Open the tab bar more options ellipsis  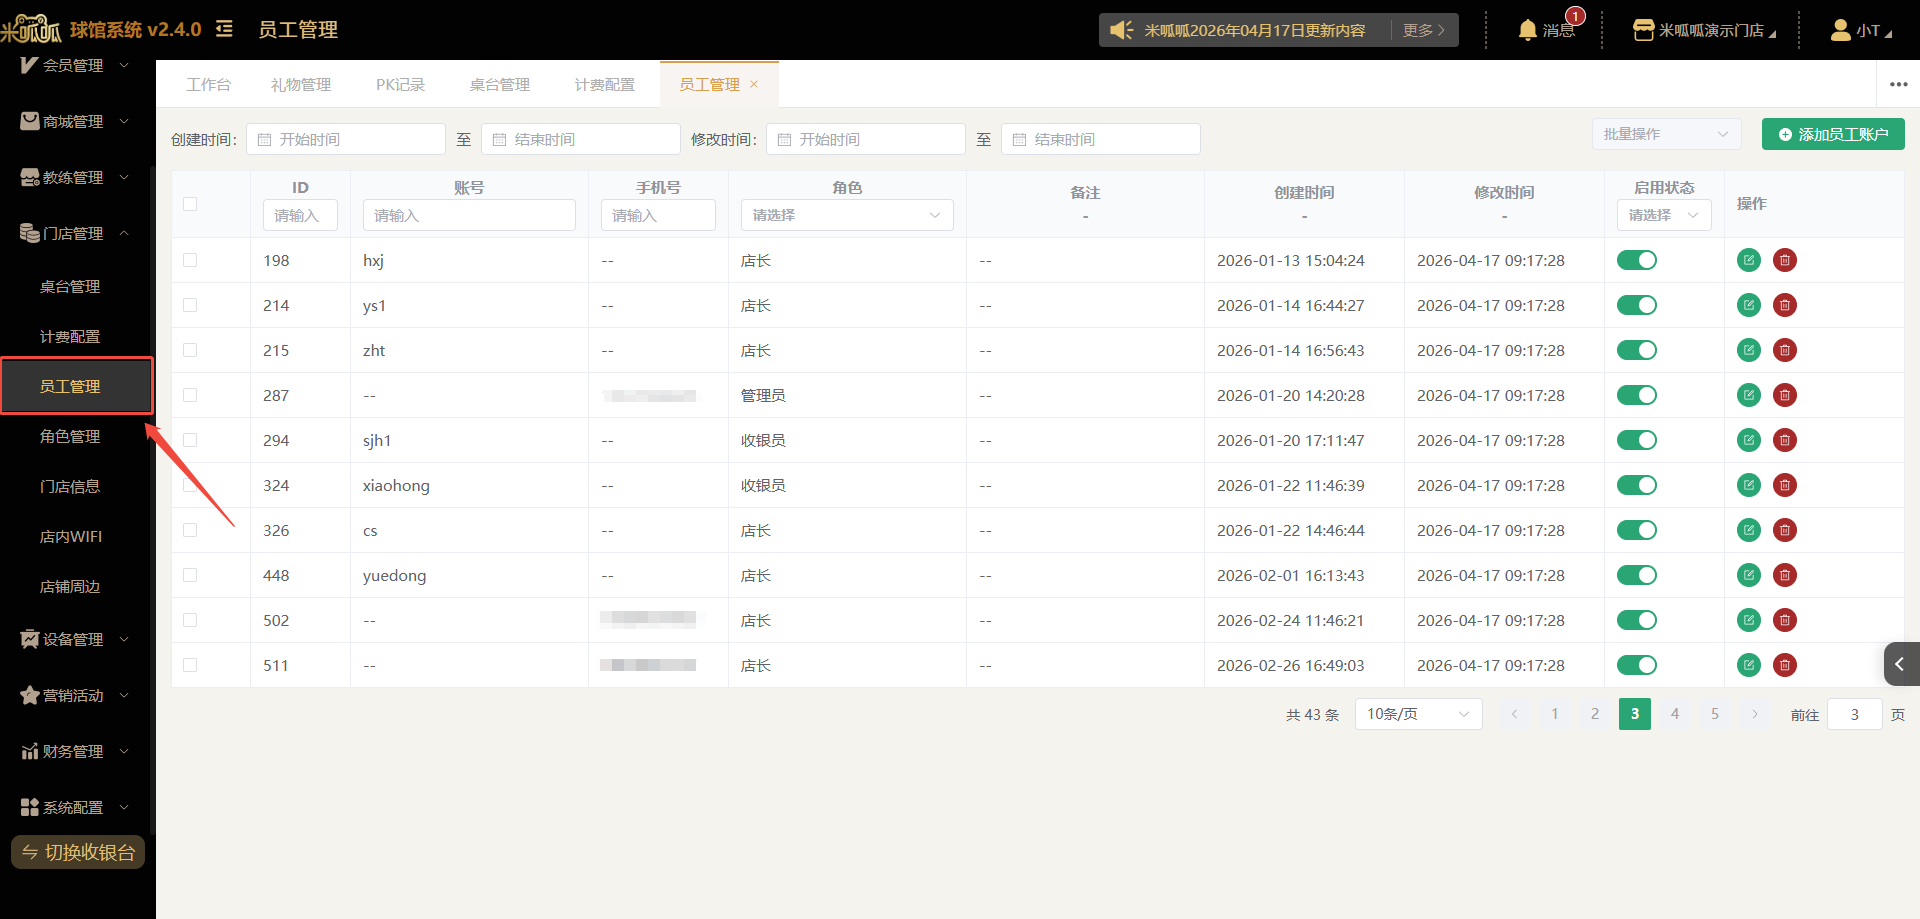tap(1899, 84)
